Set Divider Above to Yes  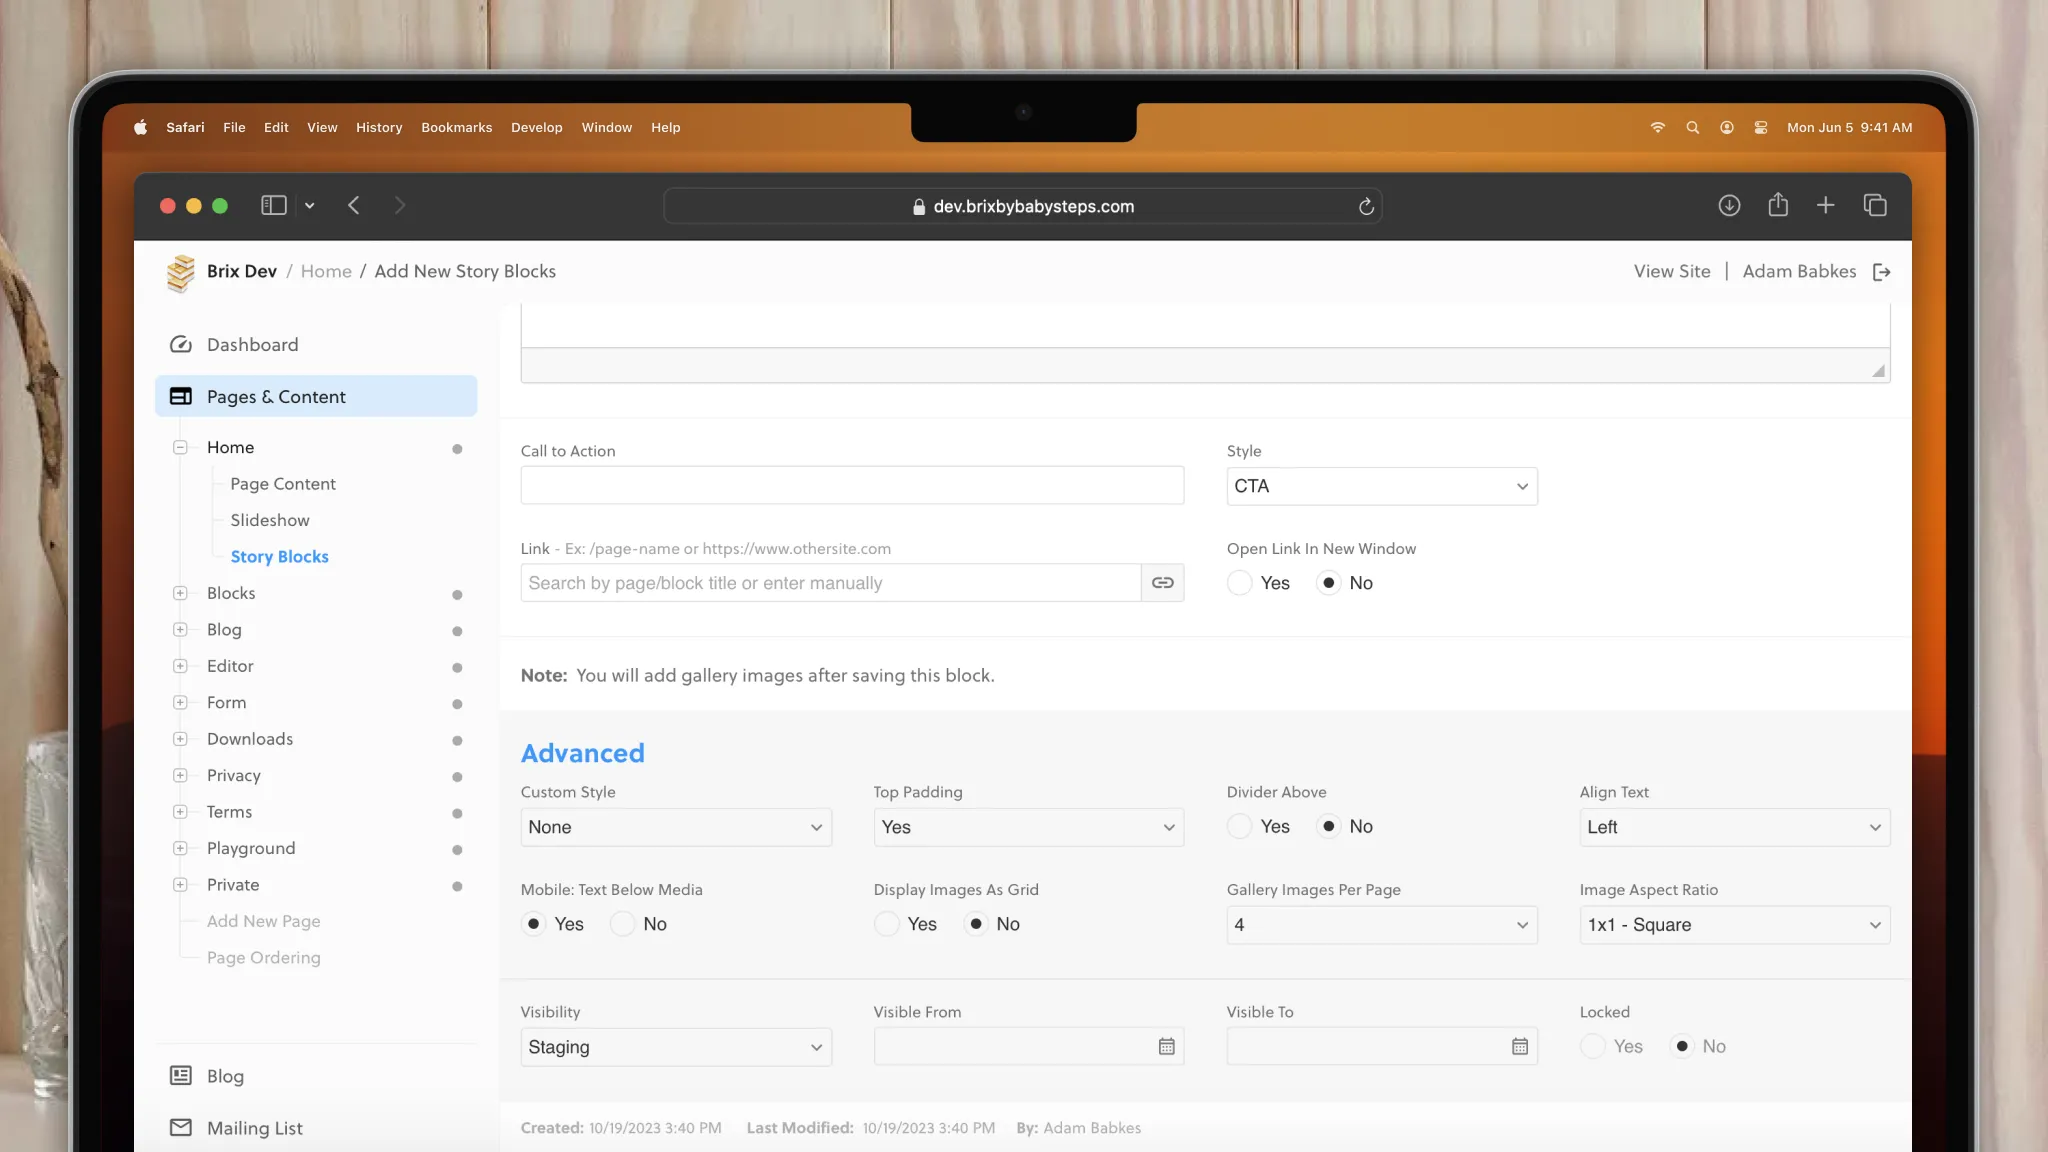click(1239, 826)
